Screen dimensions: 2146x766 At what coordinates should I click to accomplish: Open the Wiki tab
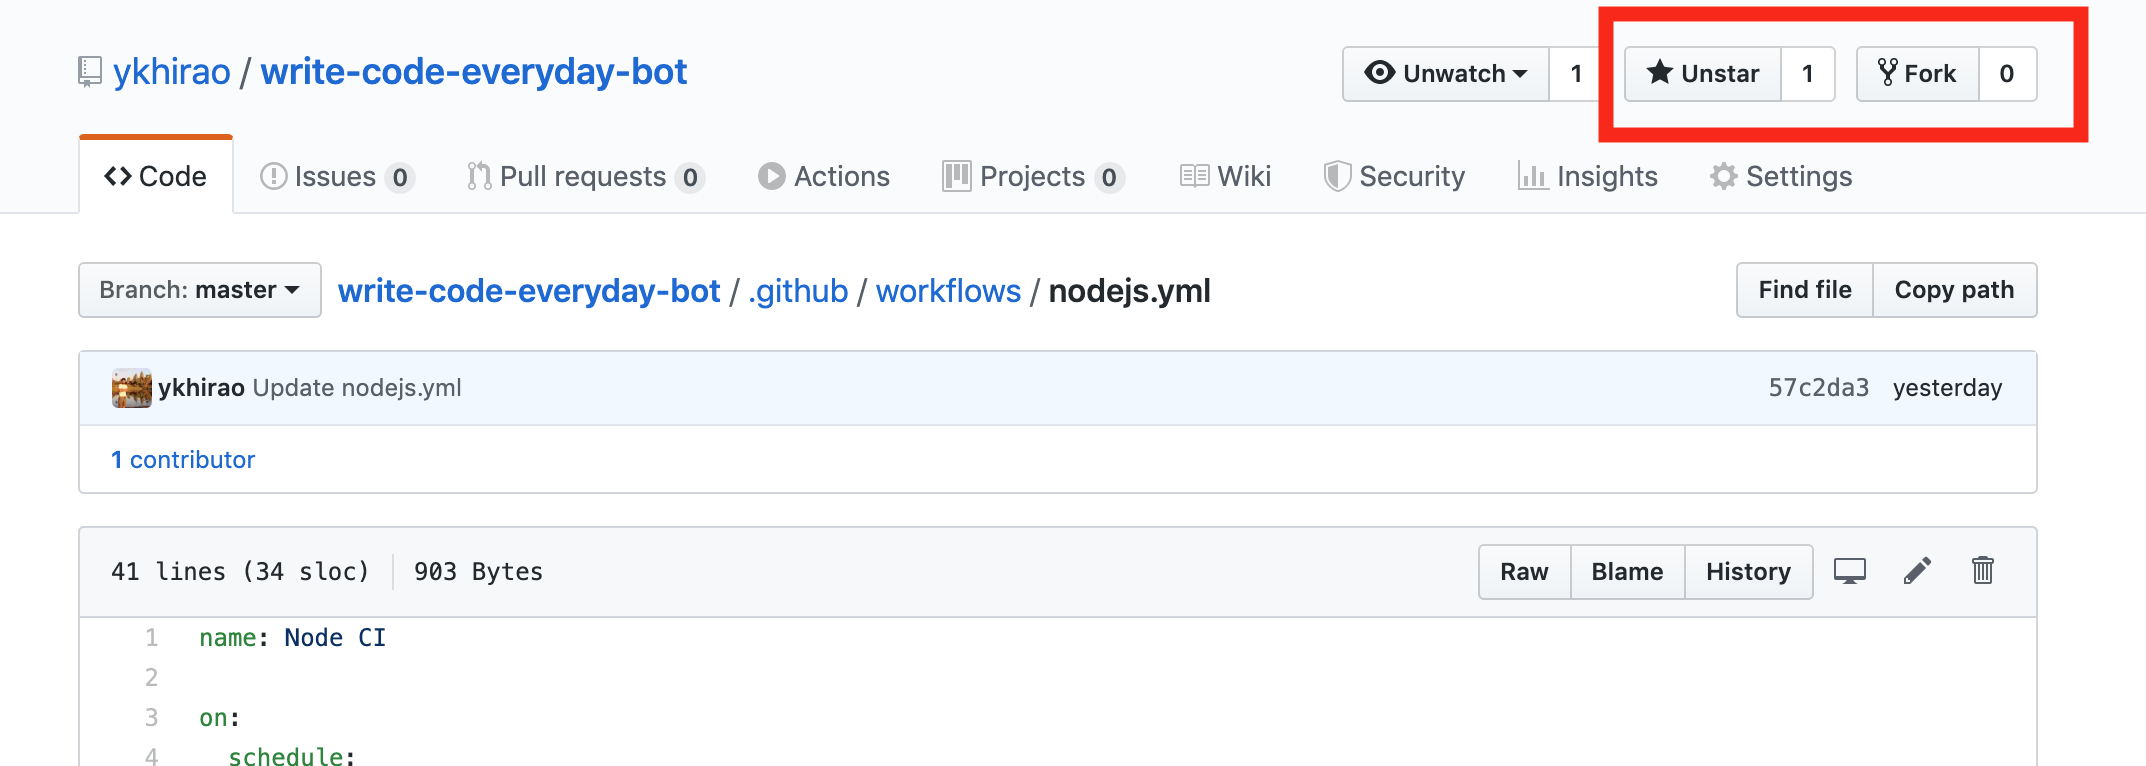pyautogui.click(x=1225, y=176)
